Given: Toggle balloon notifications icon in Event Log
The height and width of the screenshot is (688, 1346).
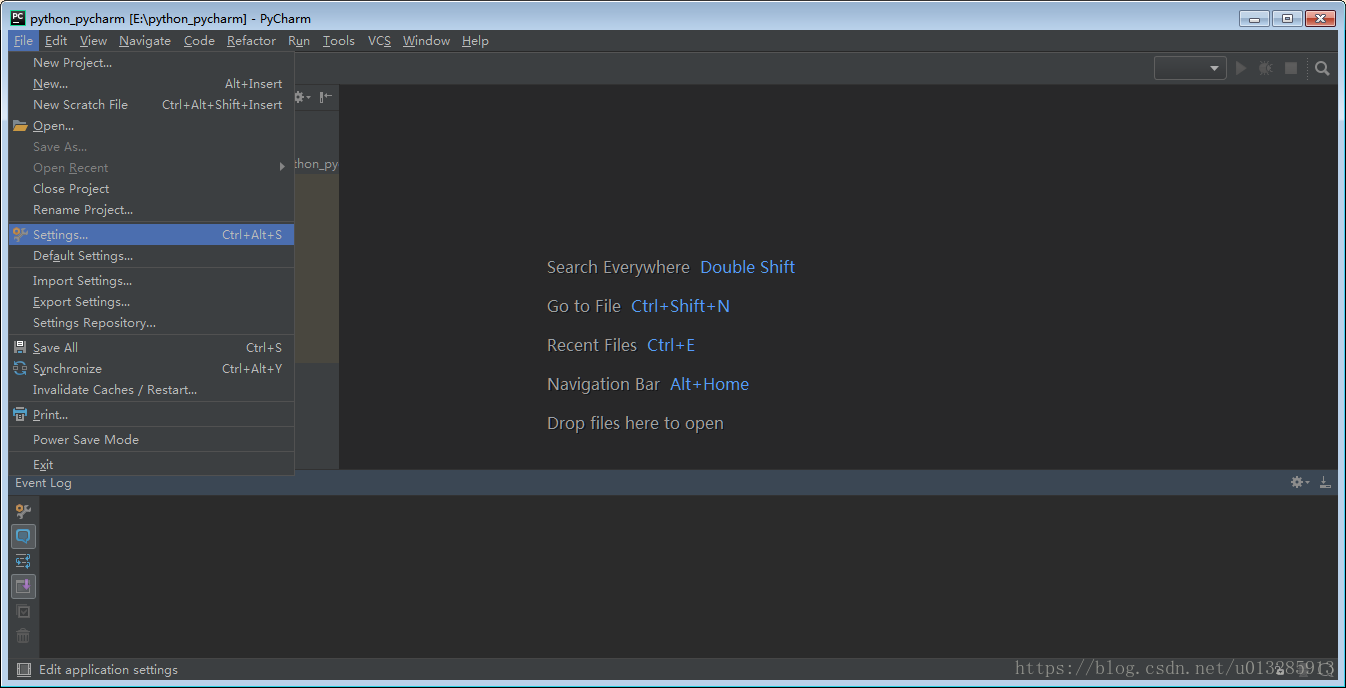Looking at the screenshot, I should [x=23, y=536].
